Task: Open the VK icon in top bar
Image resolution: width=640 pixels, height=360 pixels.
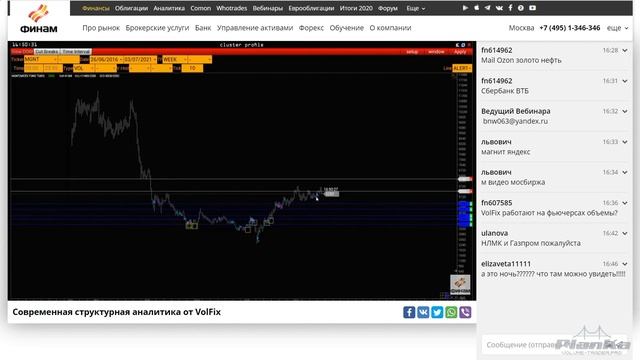Action: click(x=499, y=8)
